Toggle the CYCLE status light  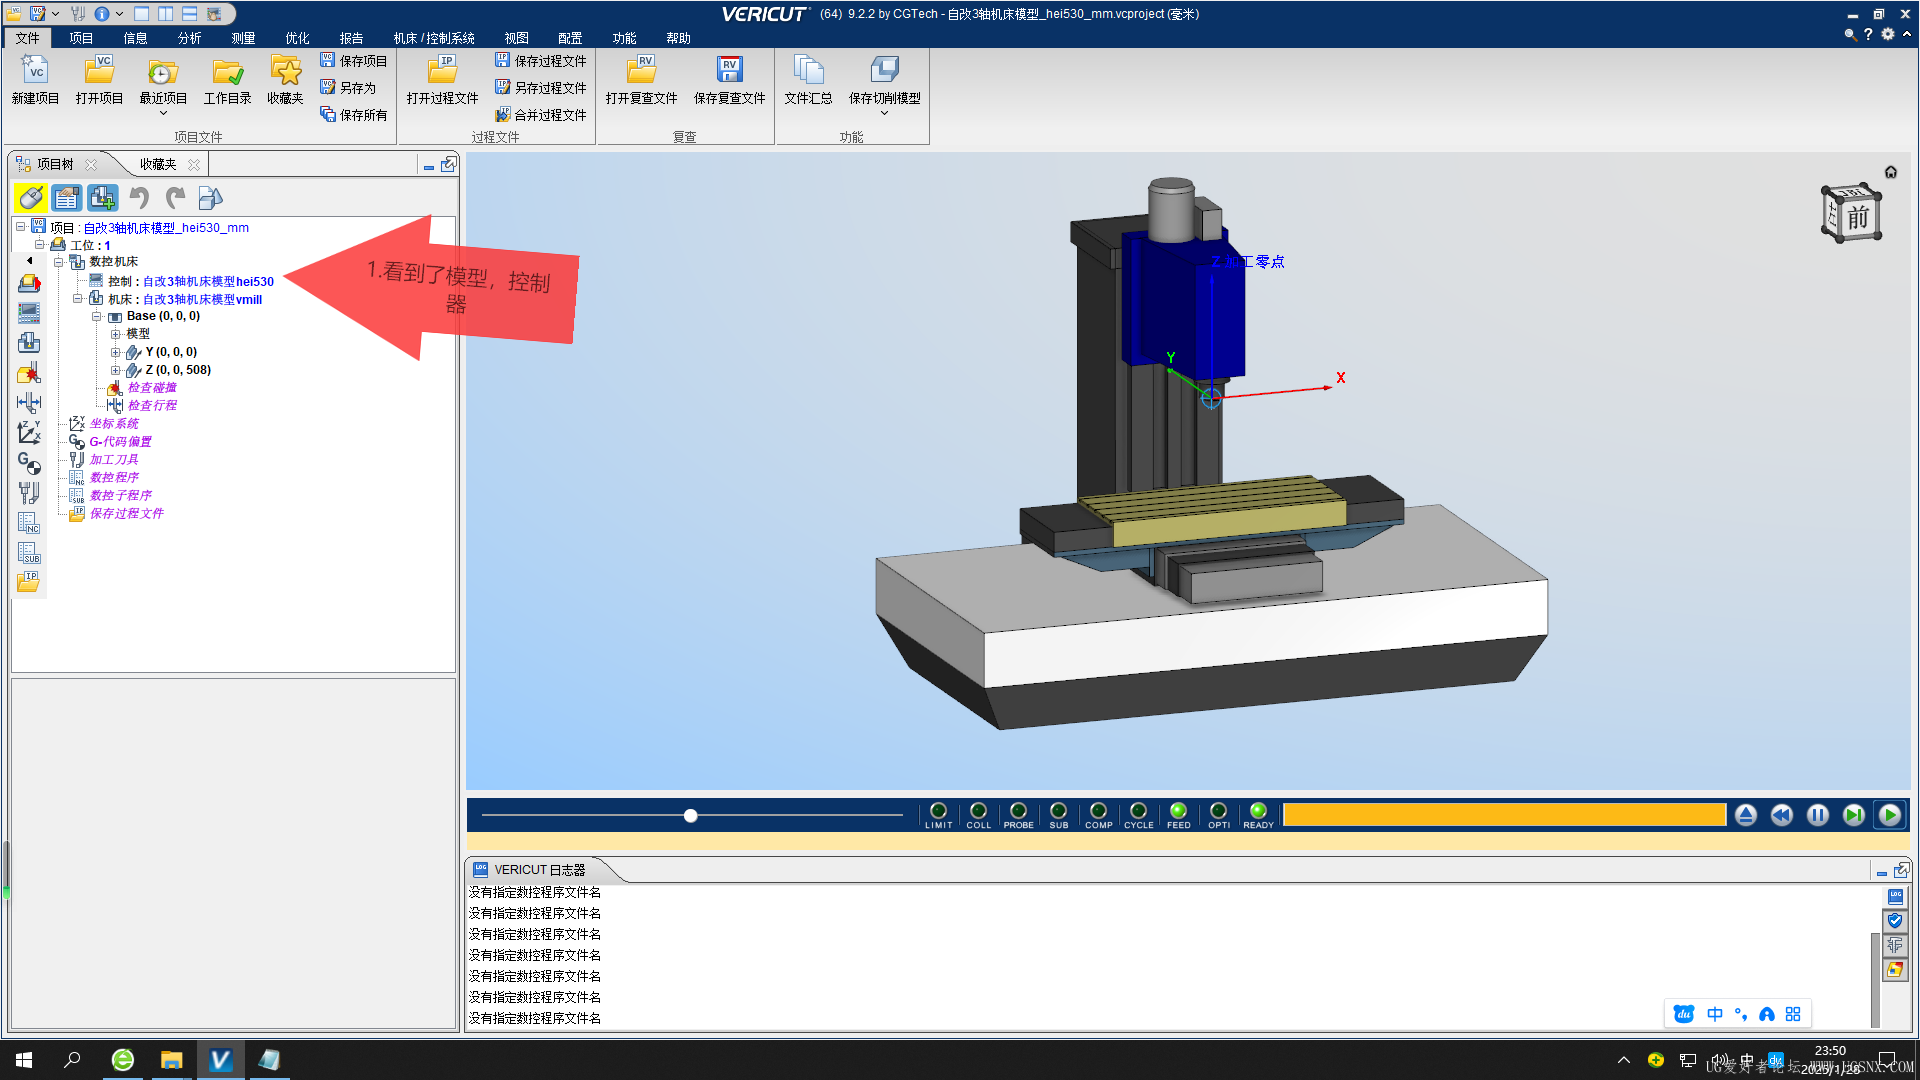tap(1138, 811)
